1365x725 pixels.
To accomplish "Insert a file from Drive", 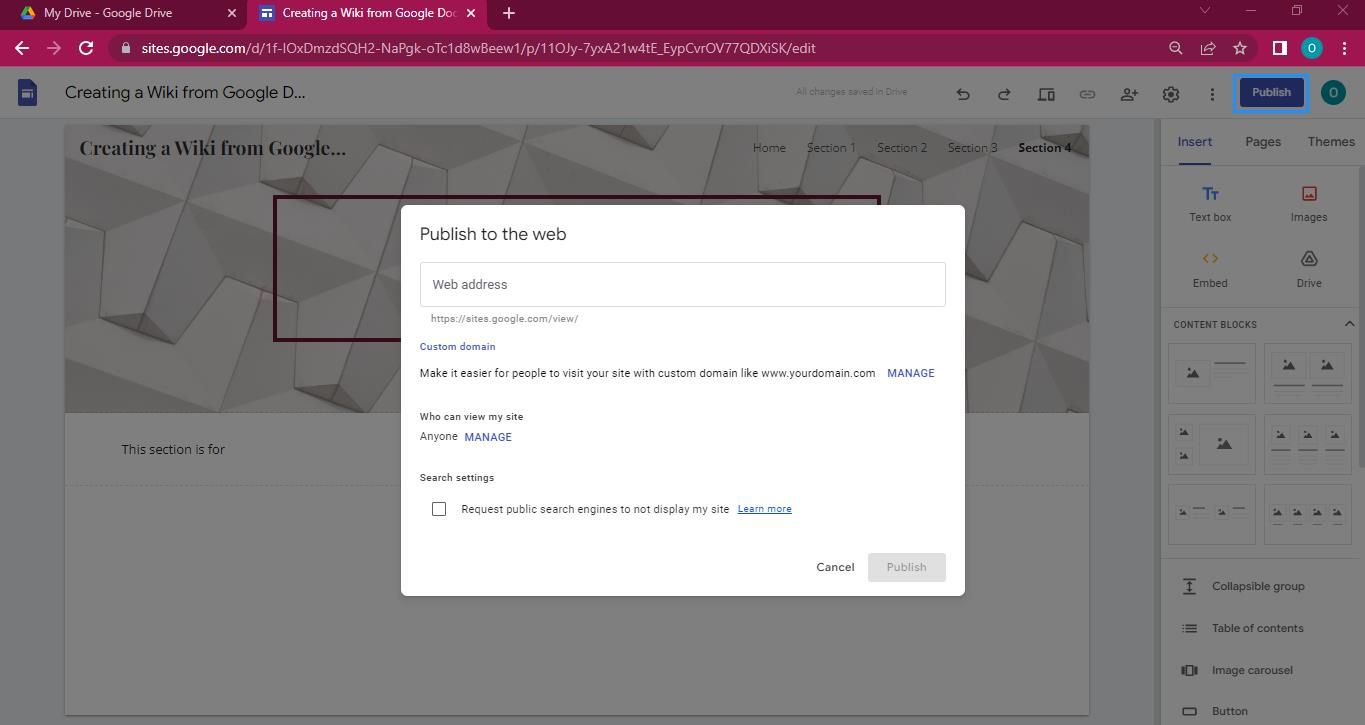I will pos(1309,269).
